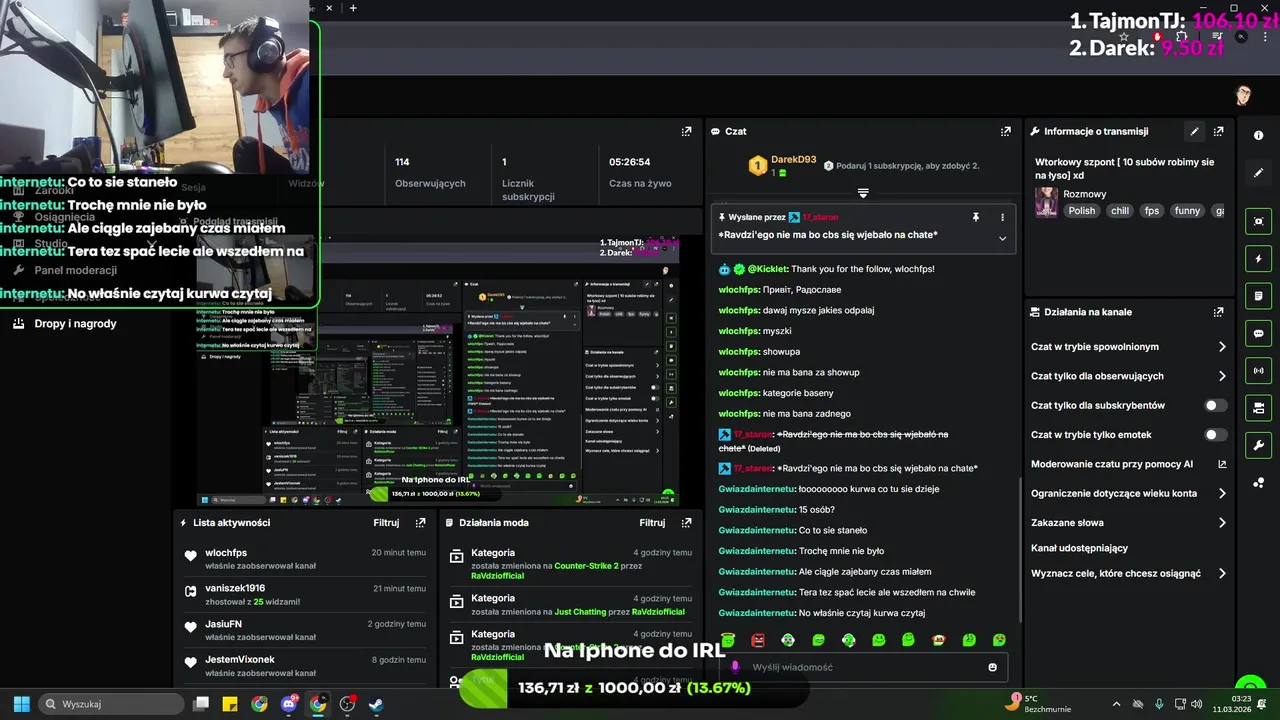The image size is (1280, 720).
Task: Open Kanał udostępniający option
Action: 1079,548
